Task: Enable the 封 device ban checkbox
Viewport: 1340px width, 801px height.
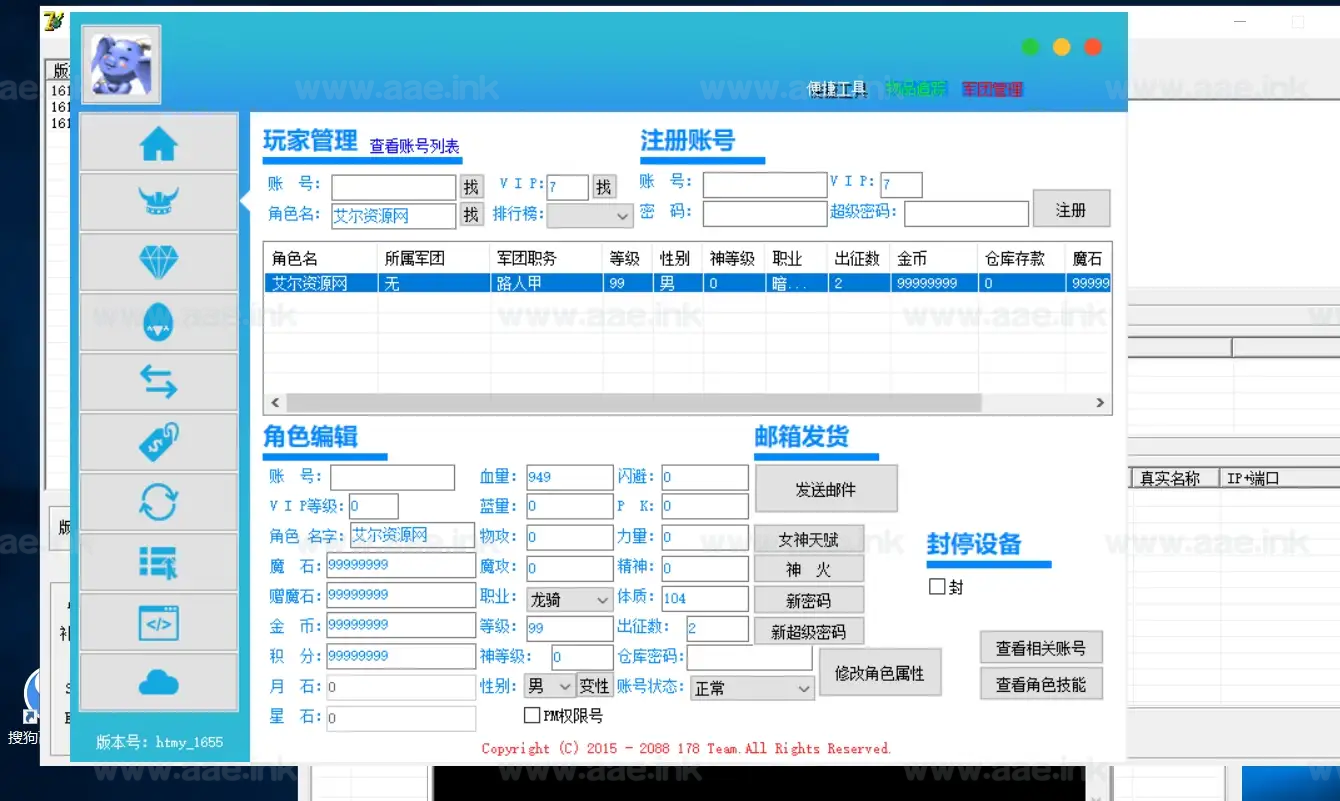Action: [x=937, y=587]
